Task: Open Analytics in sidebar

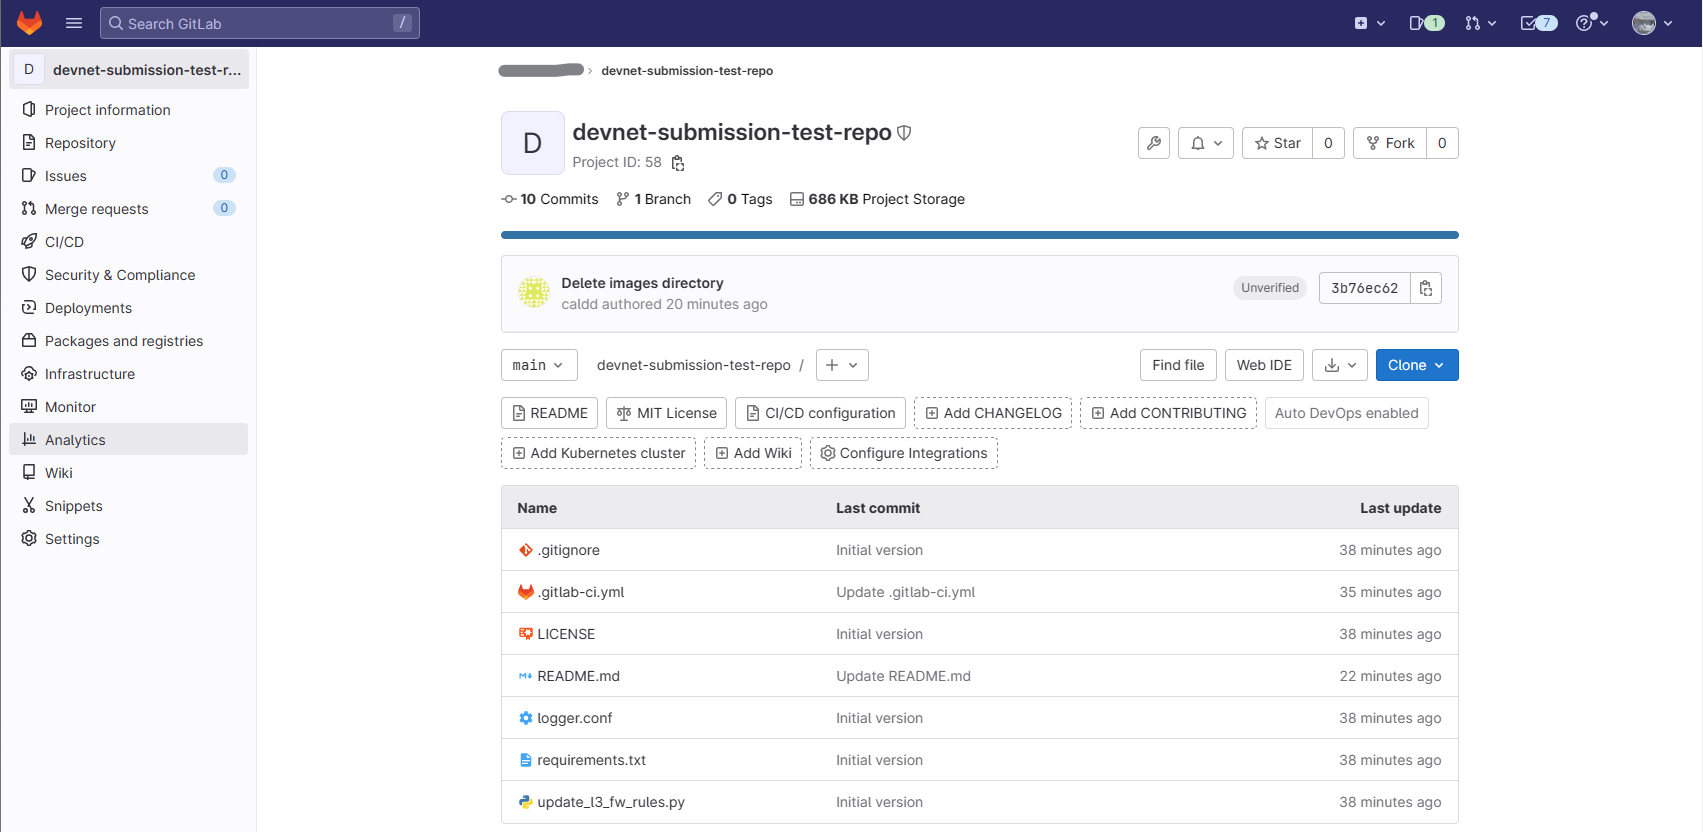Action: click(x=129, y=440)
